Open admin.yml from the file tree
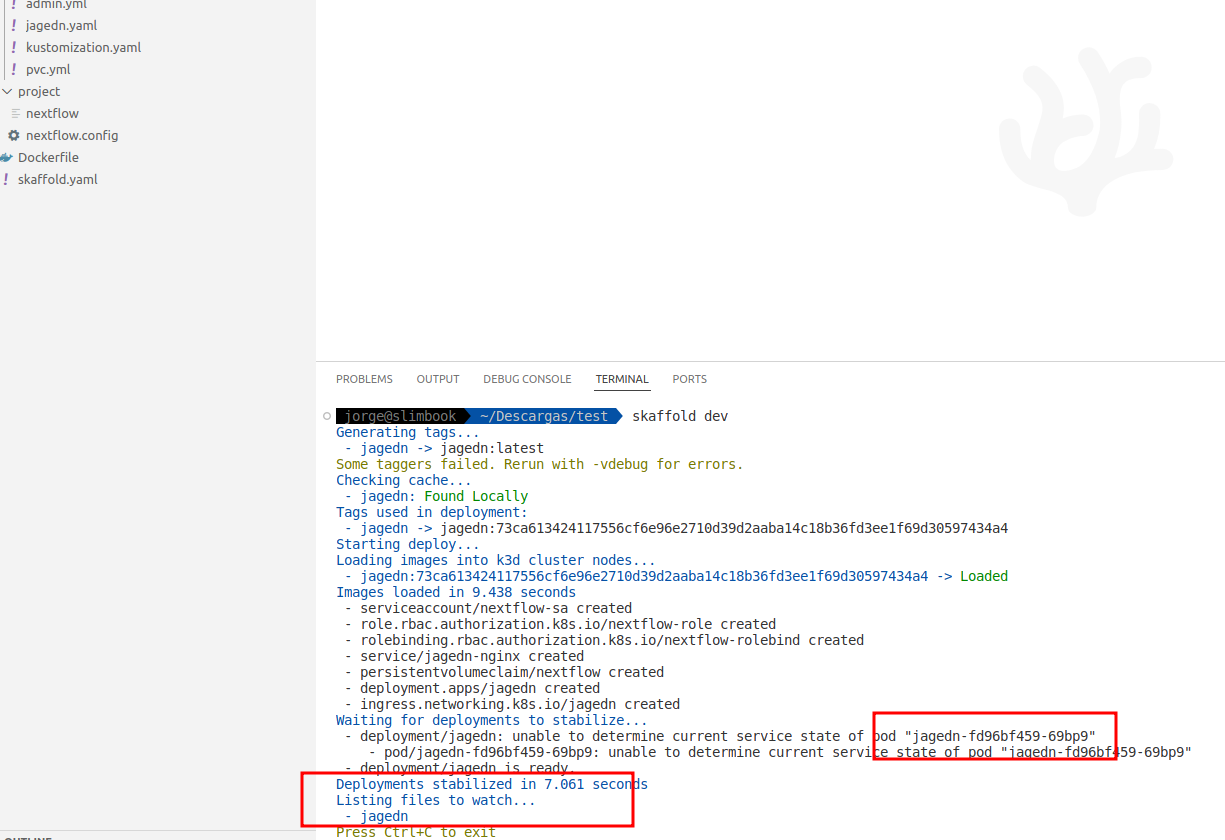 coord(56,5)
